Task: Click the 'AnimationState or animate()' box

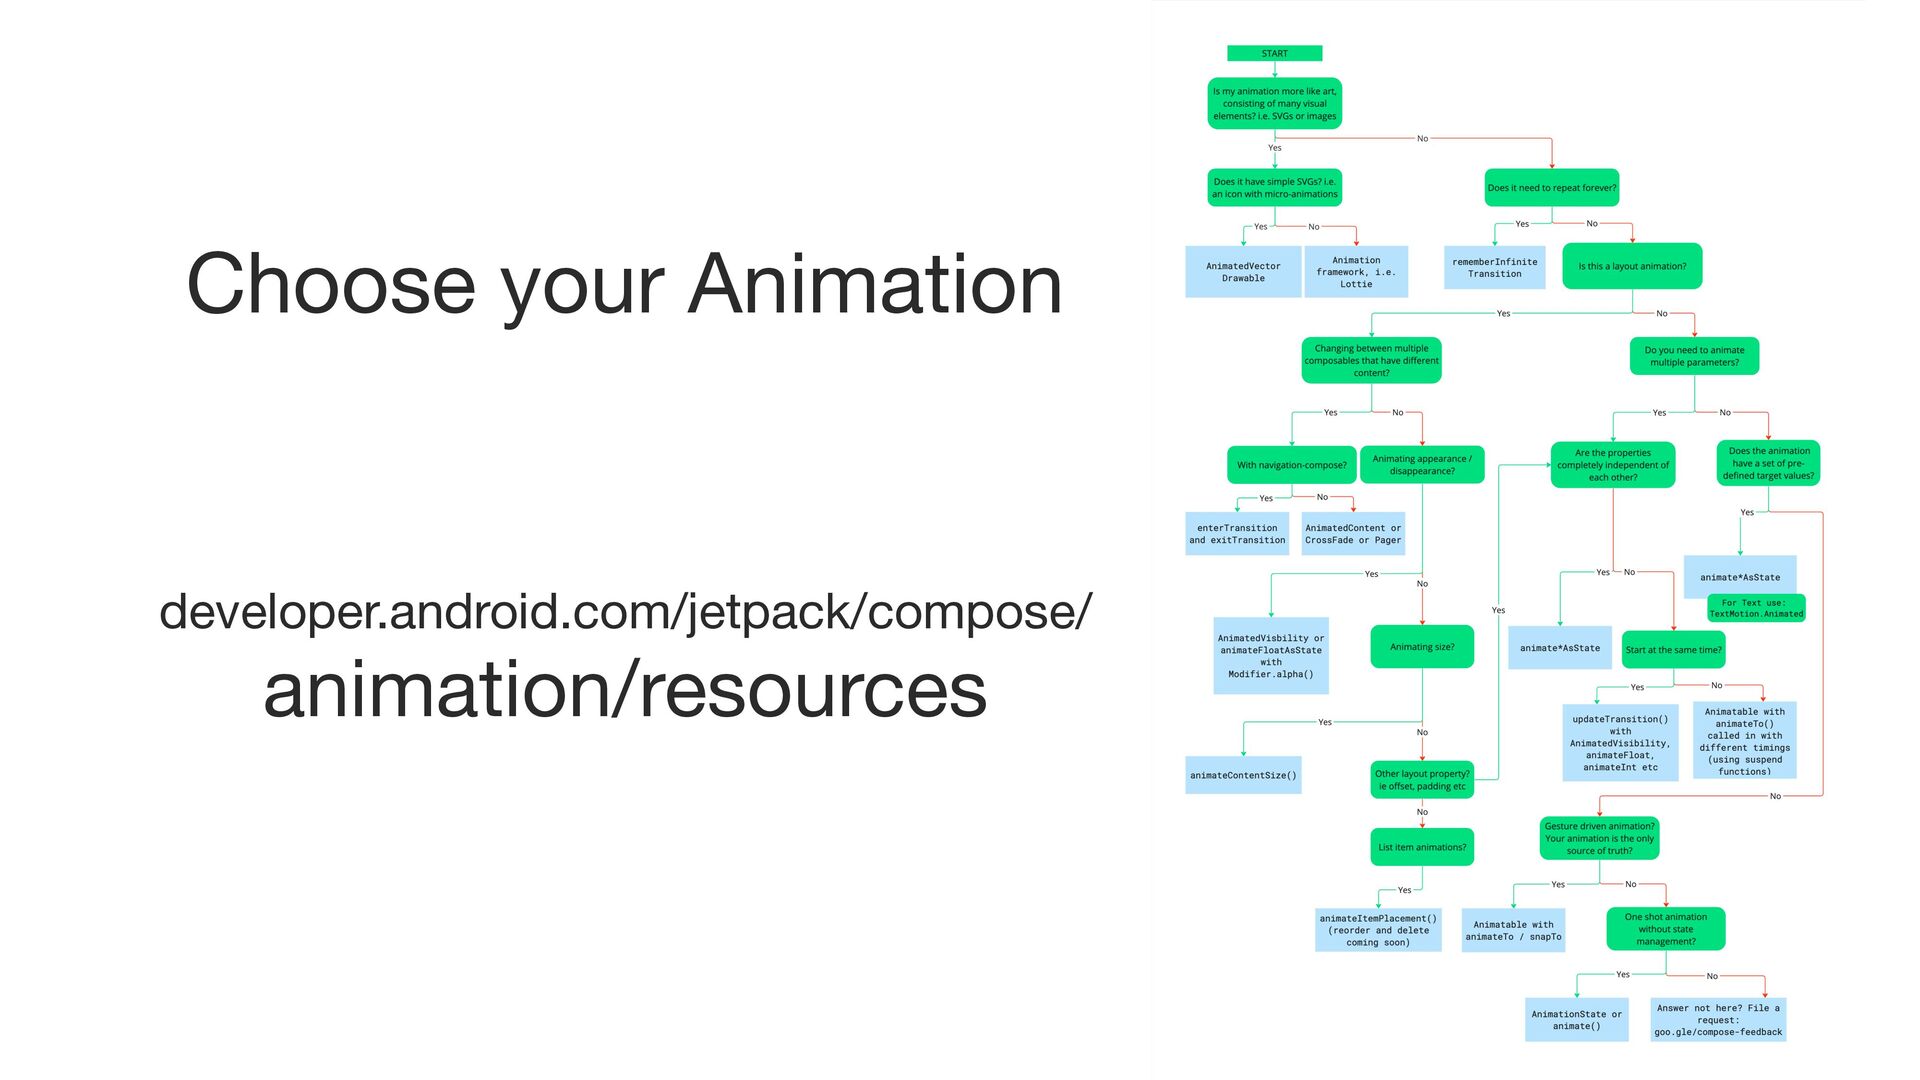Action: (1576, 1020)
